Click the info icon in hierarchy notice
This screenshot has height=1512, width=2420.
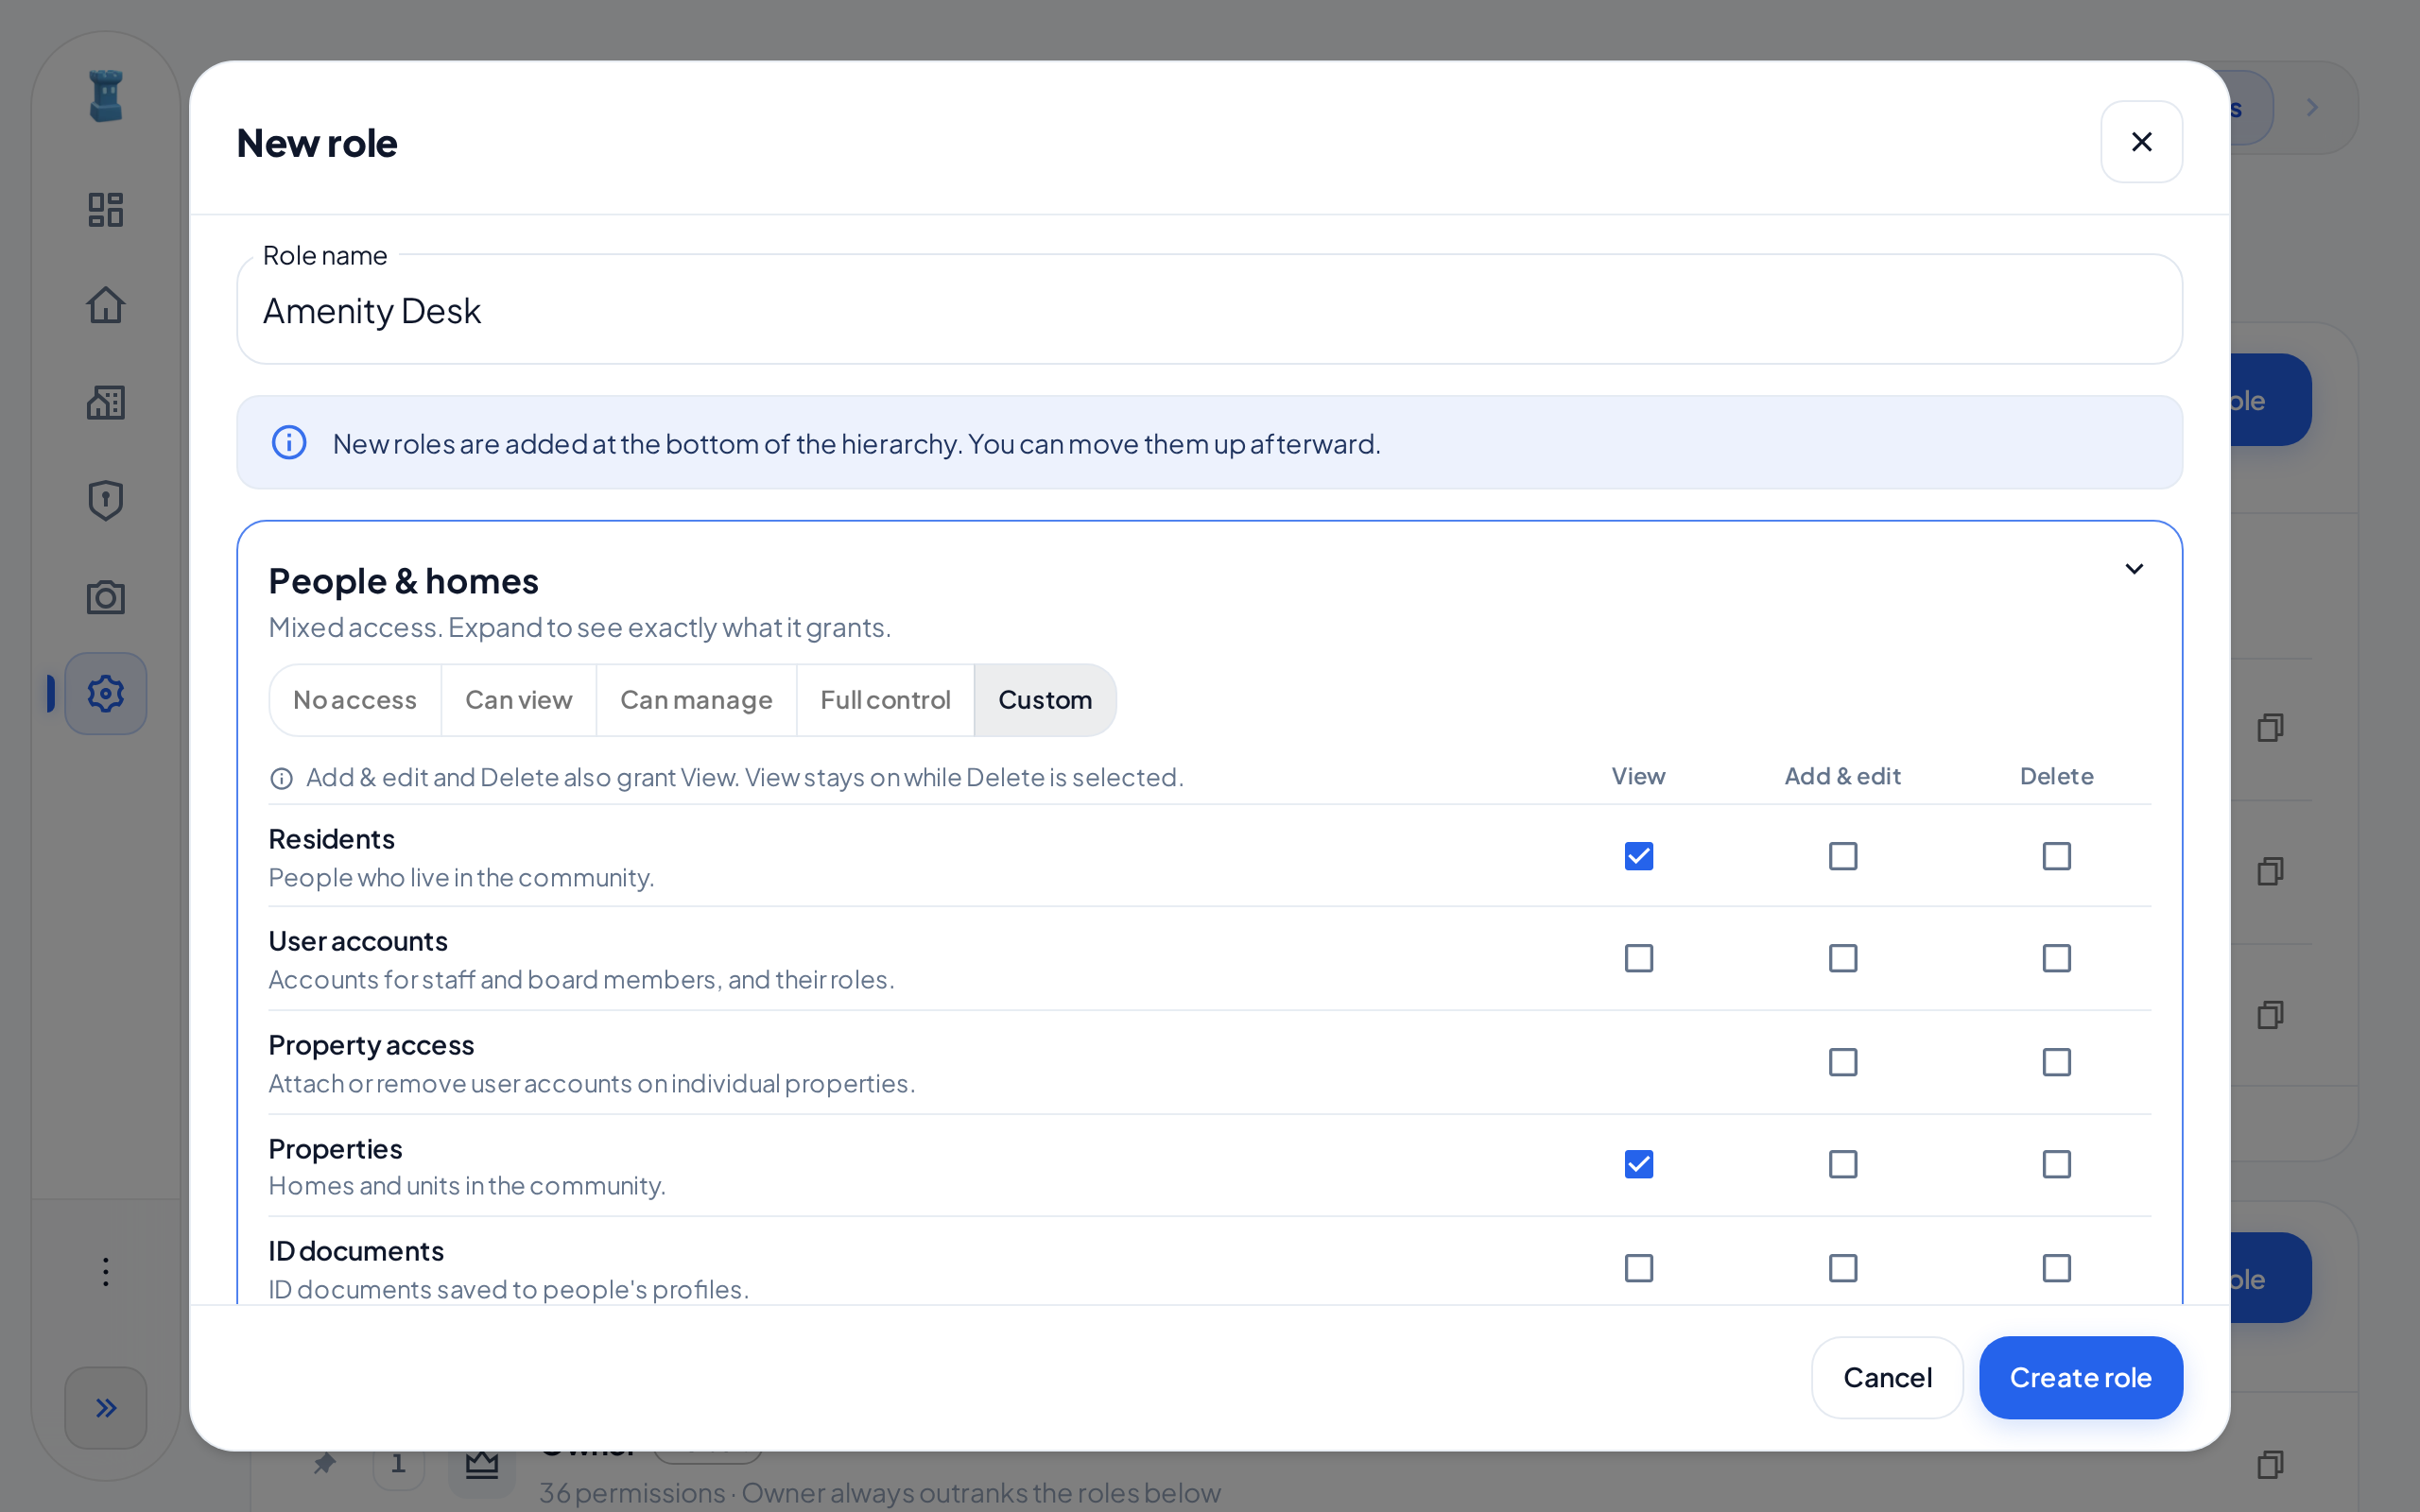(289, 442)
